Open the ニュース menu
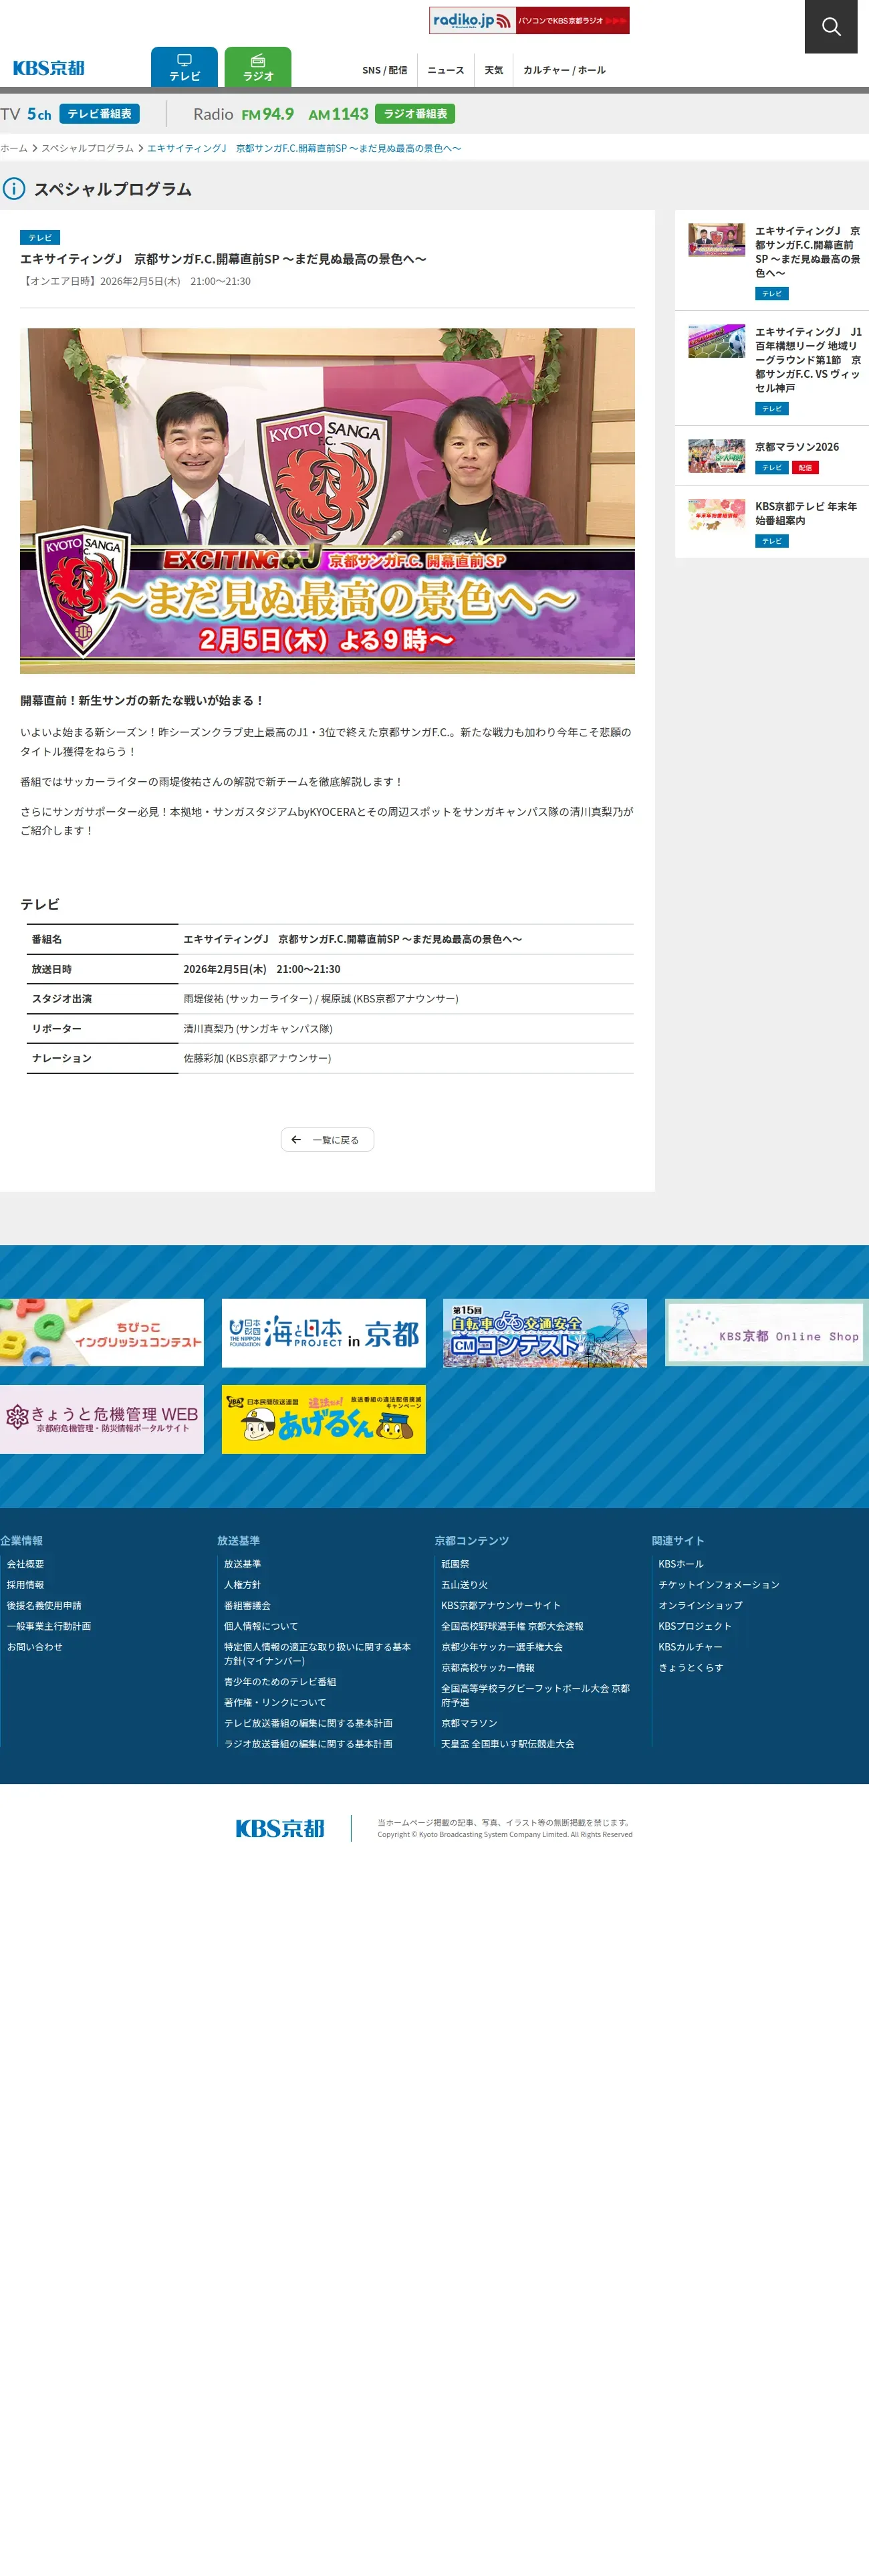869x2576 pixels. click(x=446, y=70)
